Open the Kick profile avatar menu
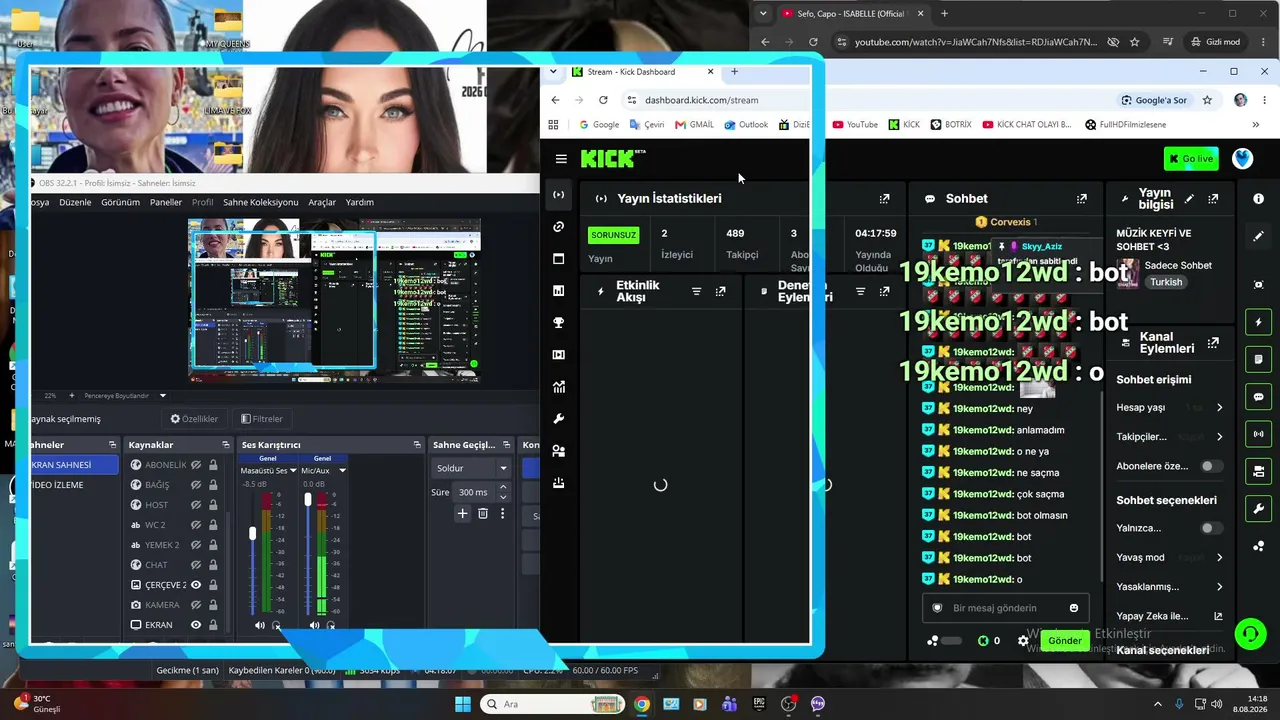1280x720 pixels. [1242, 159]
